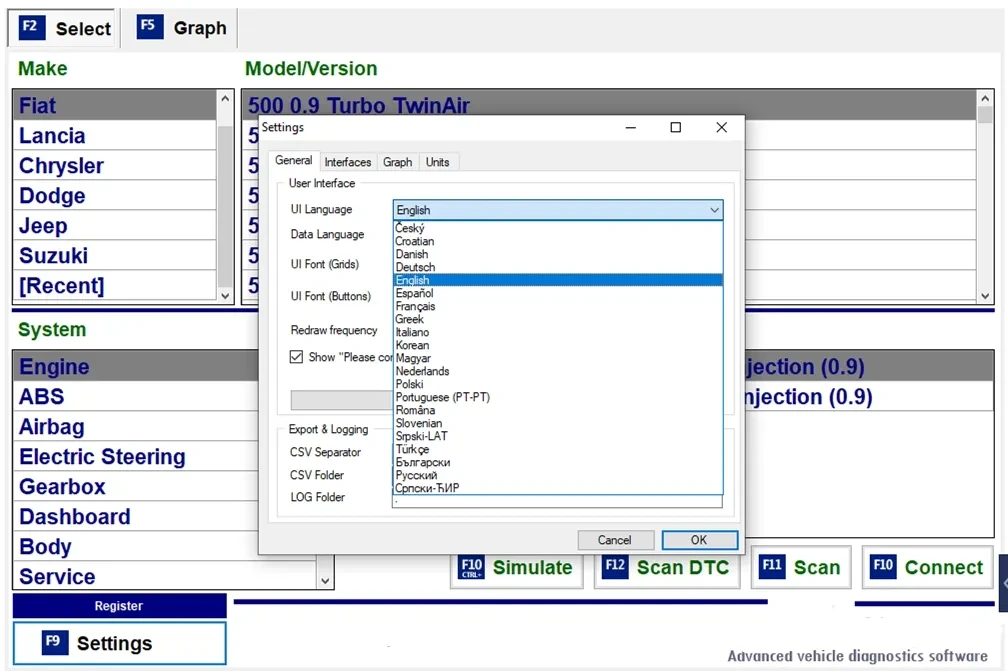Select Lancia in the Make list
Image resolution: width=1008 pixels, height=671 pixels.
pyautogui.click(x=114, y=136)
